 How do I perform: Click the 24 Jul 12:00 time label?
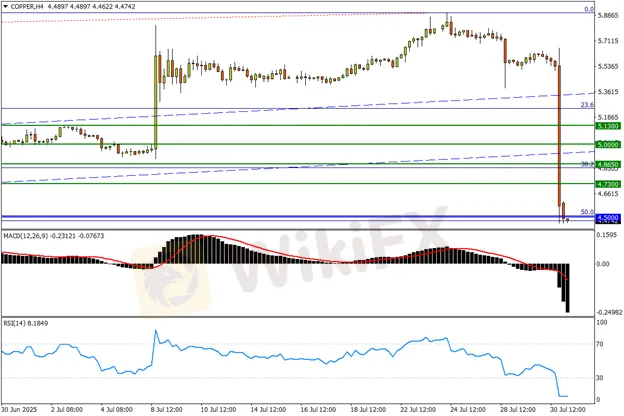click(468, 409)
